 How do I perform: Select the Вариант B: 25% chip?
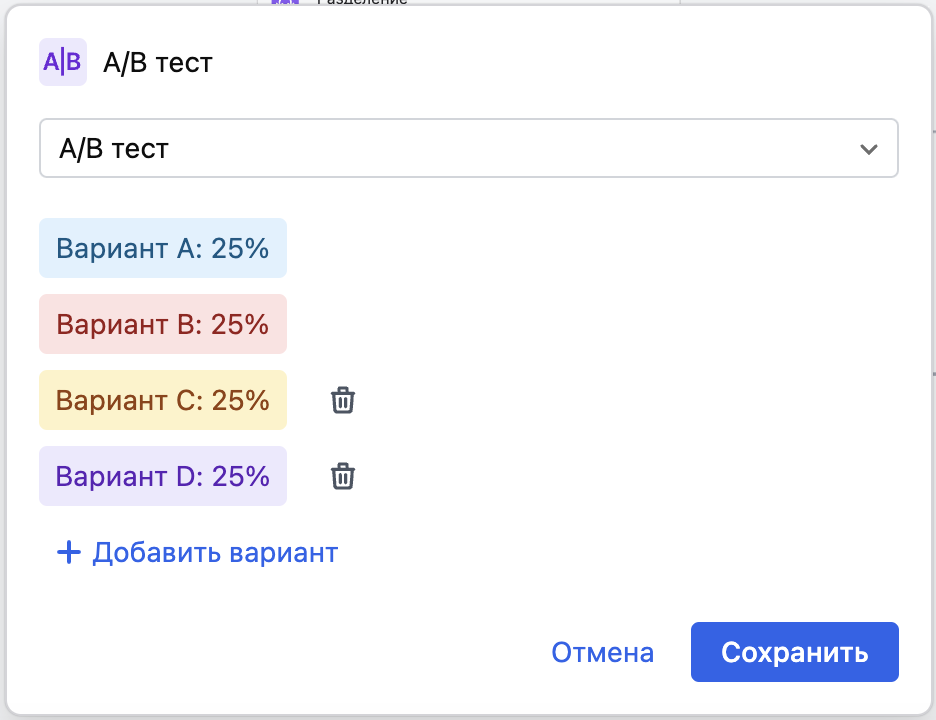[162, 324]
